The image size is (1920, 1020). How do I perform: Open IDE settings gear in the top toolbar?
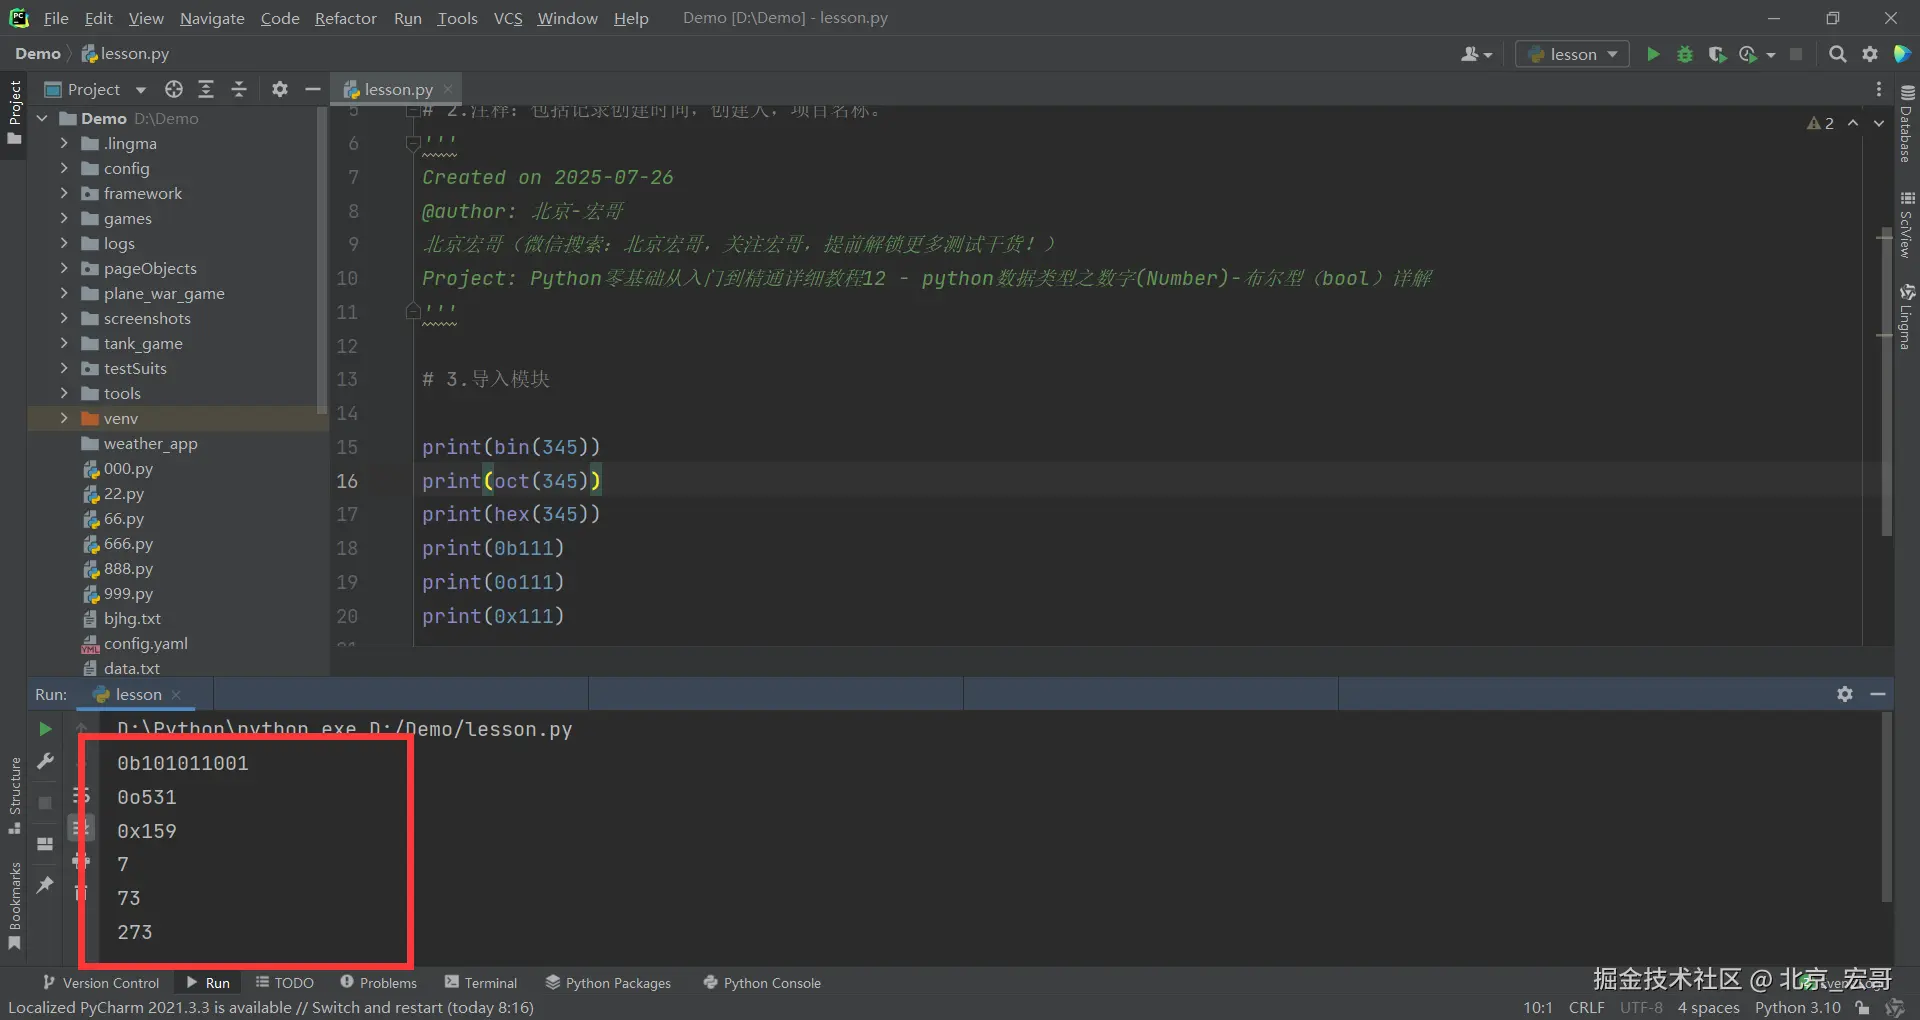tap(1870, 54)
